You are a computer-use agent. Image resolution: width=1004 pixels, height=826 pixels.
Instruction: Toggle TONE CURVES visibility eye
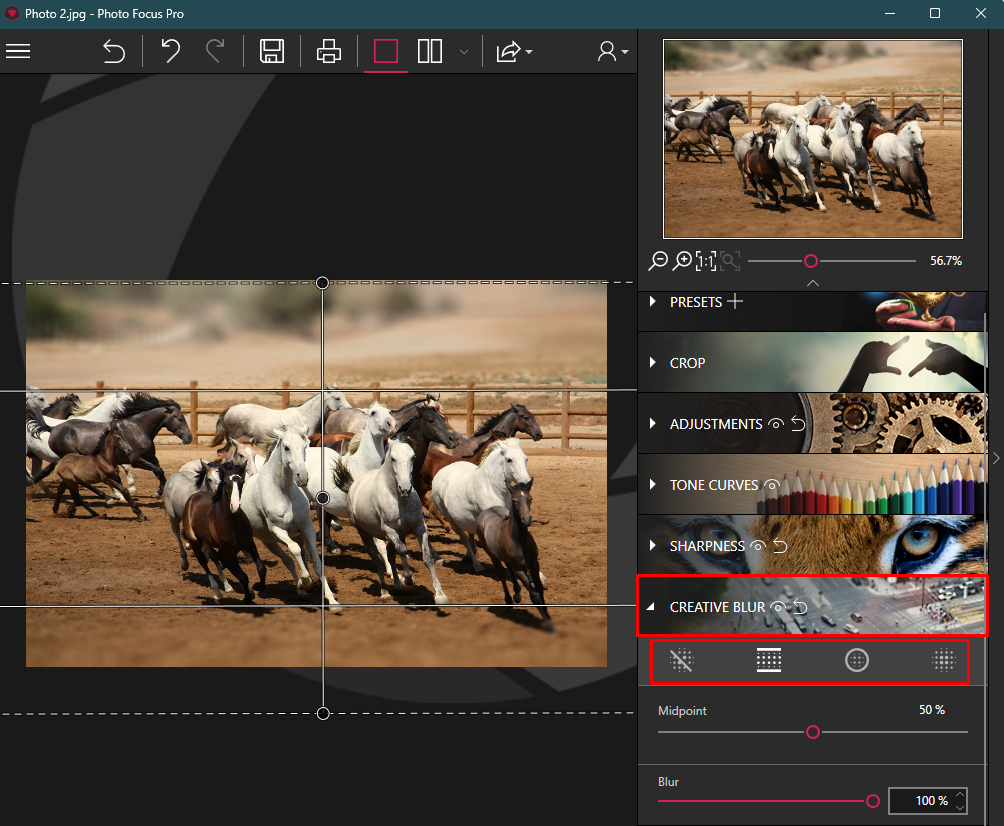coord(771,485)
